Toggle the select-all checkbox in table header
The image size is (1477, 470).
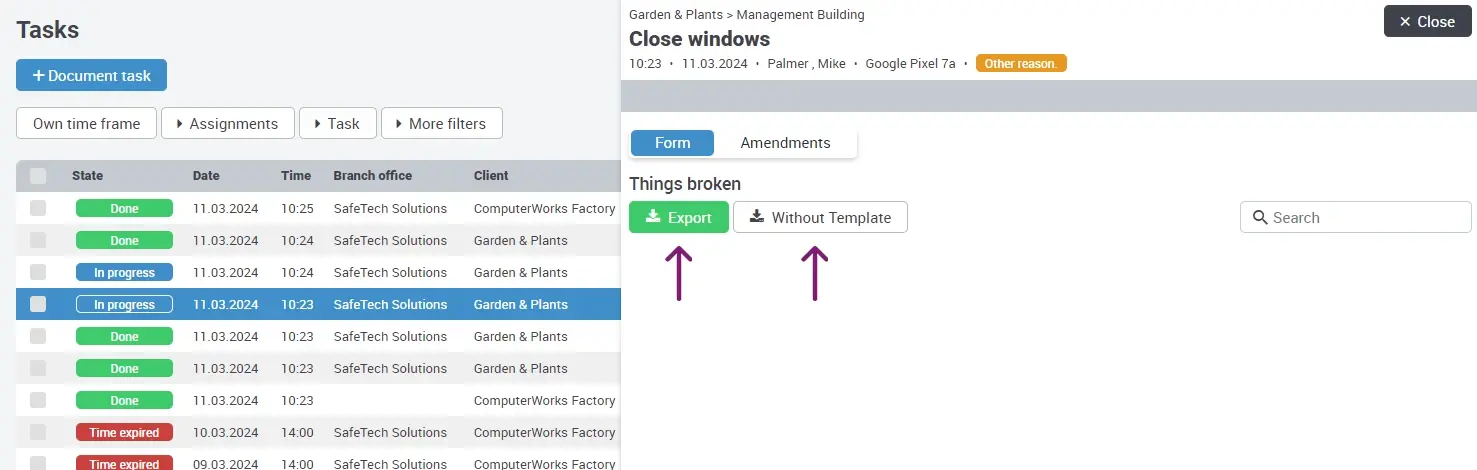click(x=38, y=176)
